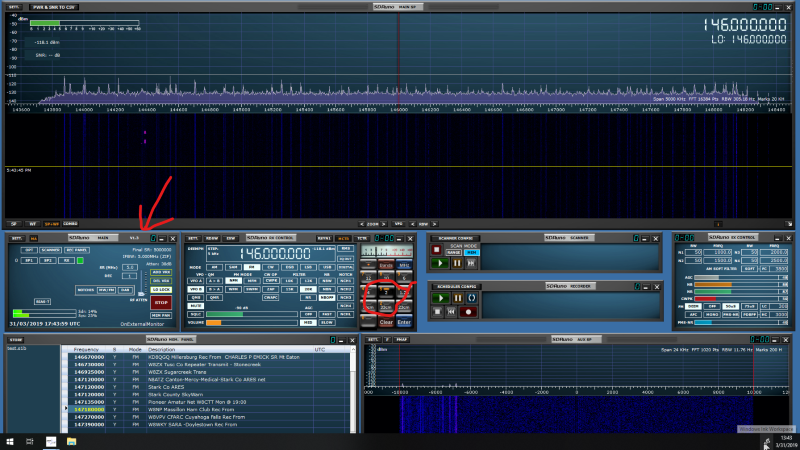Increase RBW with the right arrow
Image resolution: width=800 pixels, height=450 pixels.
pos(435,224)
